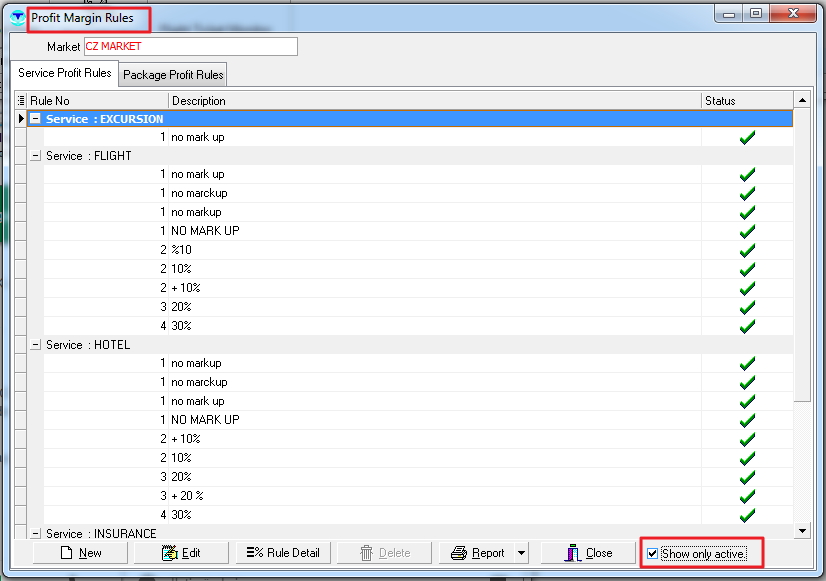Collapse the Service : FLIGHT group
The image size is (826, 581).
click(36, 156)
